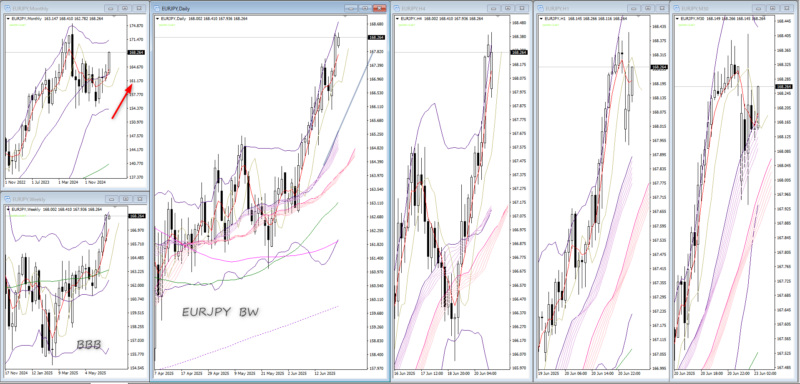Click the 168.680 price on Daily axis
The width and height of the screenshot is (800, 384).
[x=377, y=24]
